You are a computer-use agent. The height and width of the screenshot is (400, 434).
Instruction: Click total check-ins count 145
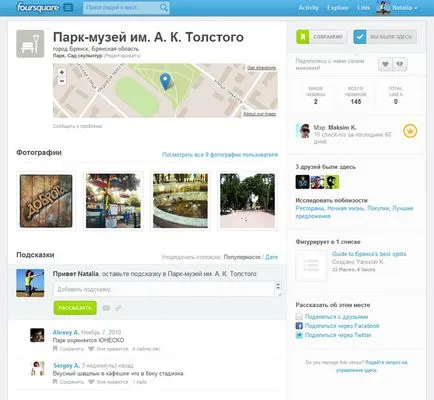(356, 102)
